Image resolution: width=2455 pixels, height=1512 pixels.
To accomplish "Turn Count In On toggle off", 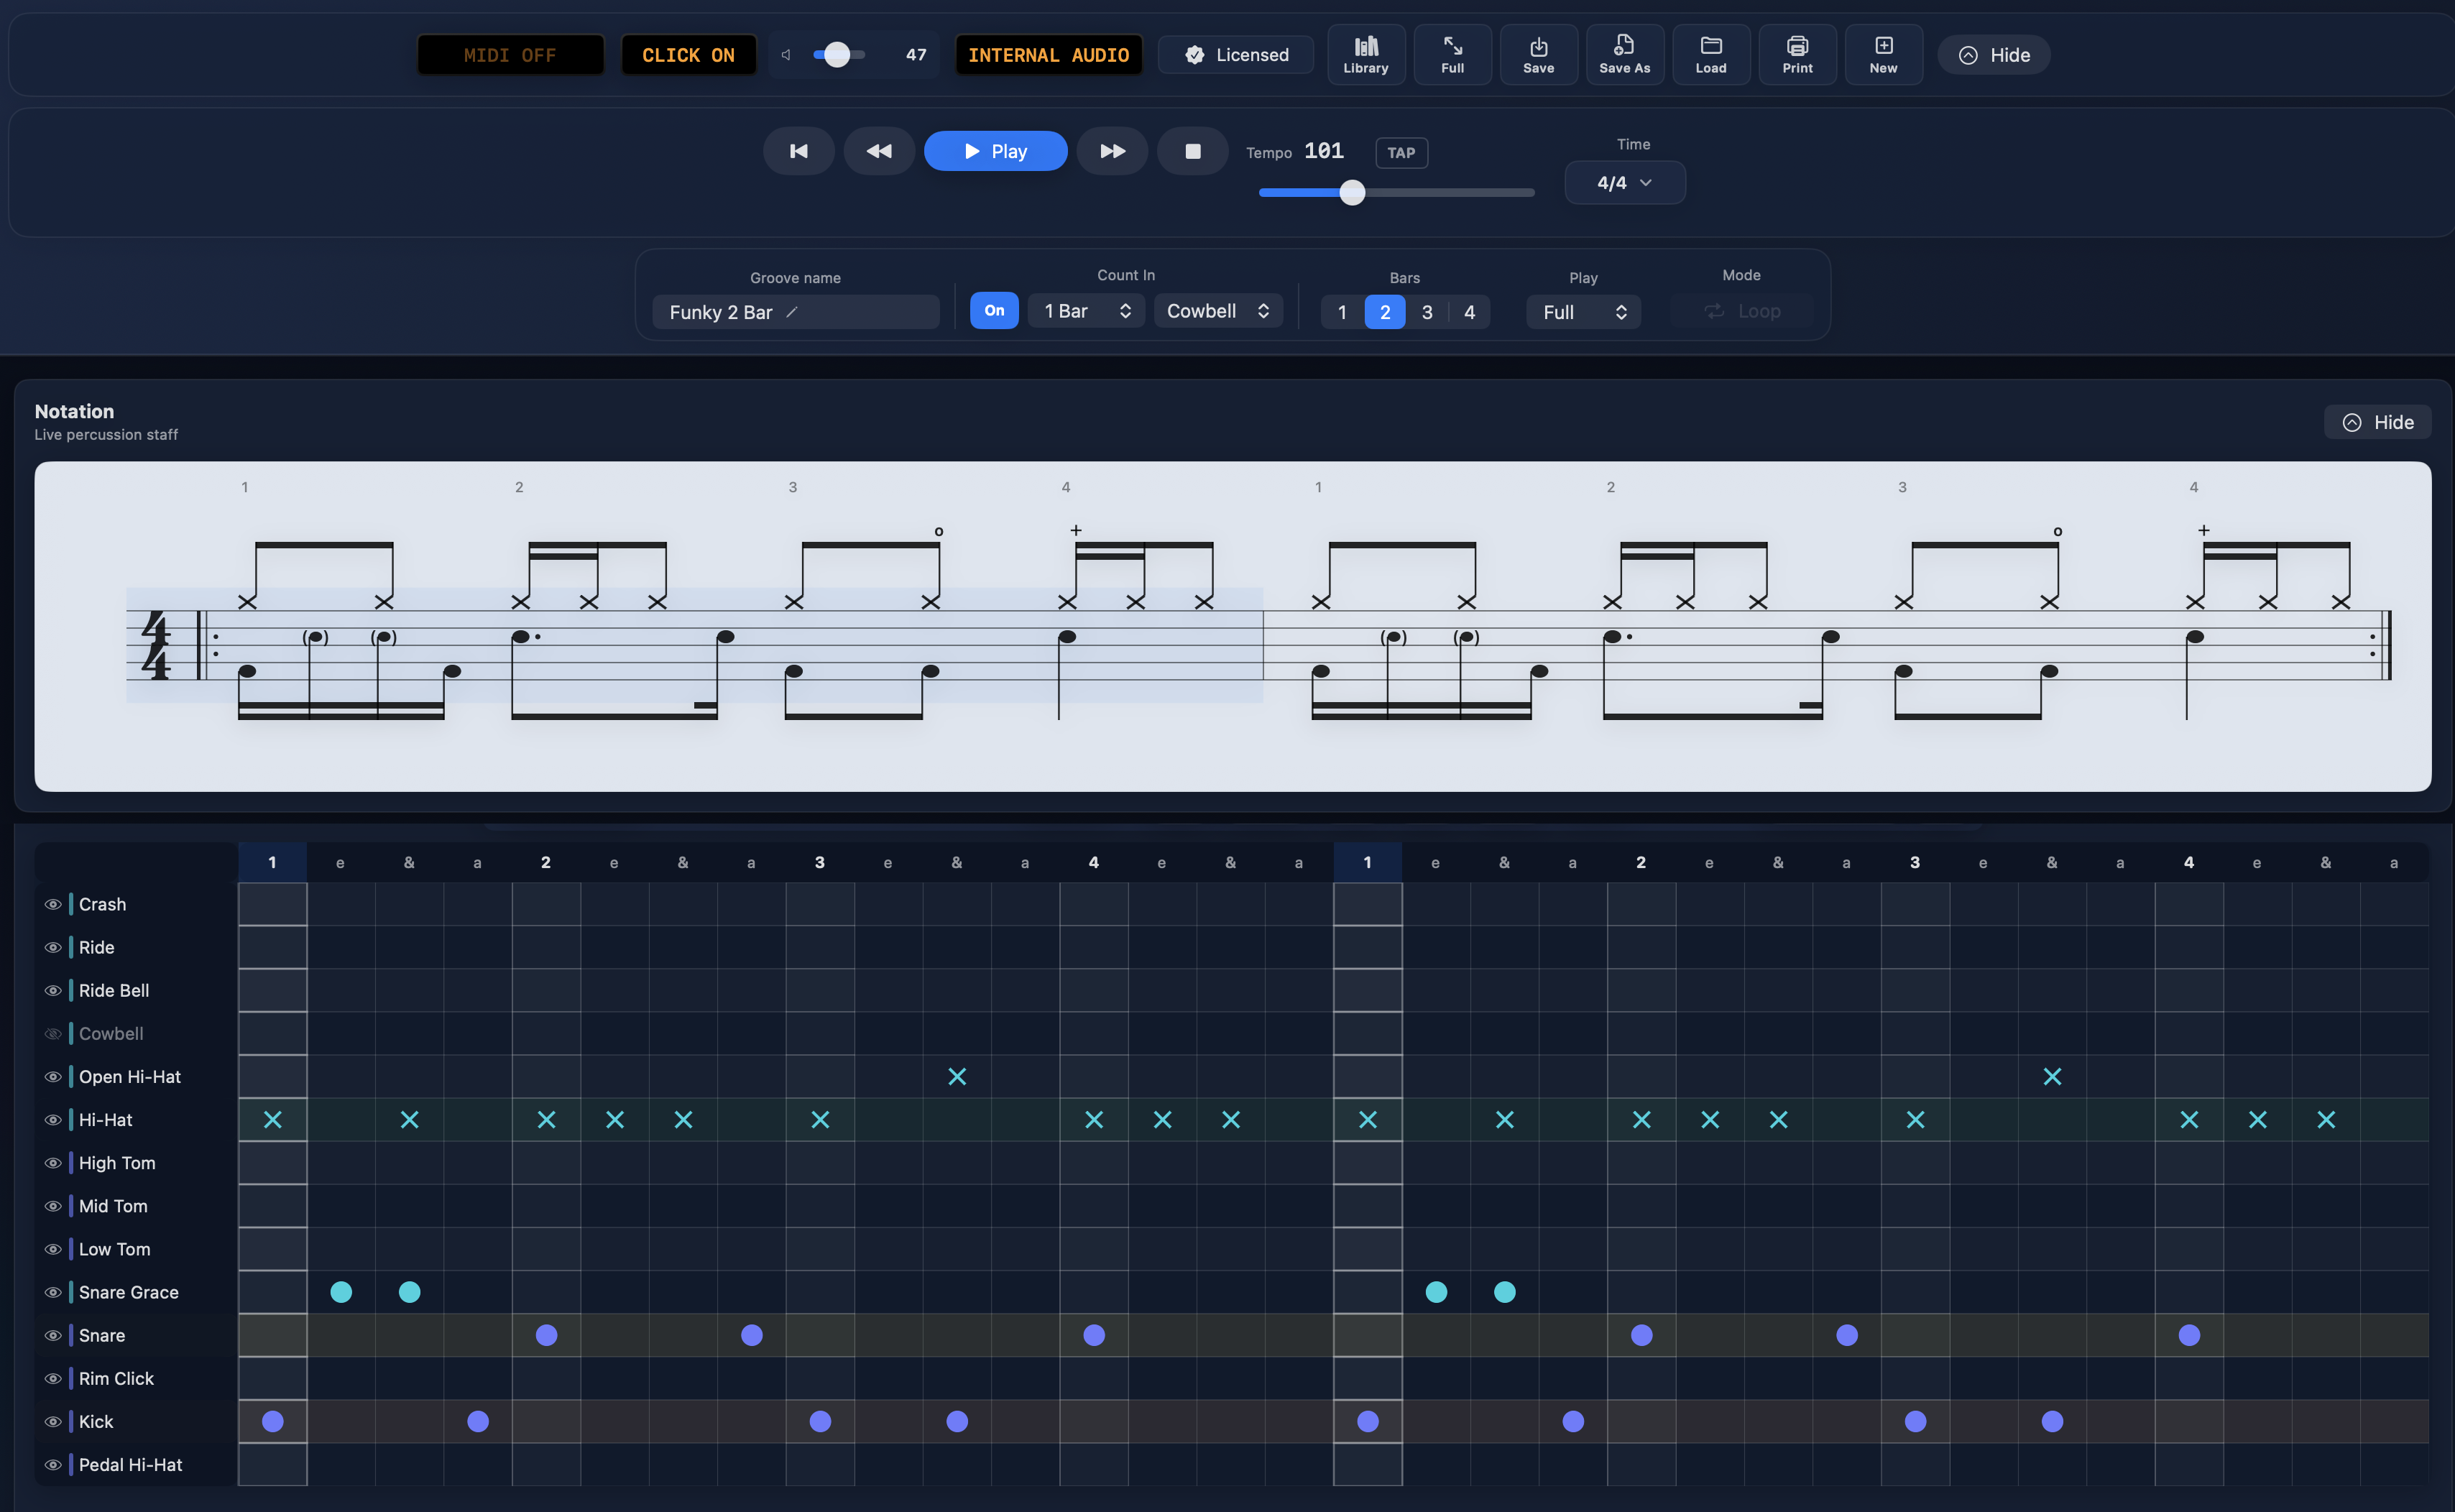I will [994, 311].
